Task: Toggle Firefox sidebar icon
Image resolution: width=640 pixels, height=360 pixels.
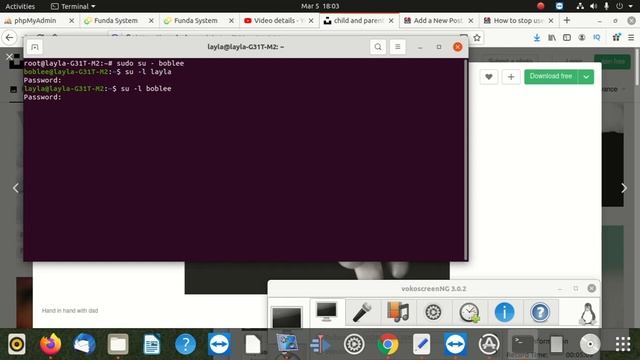Action: [x=567, y=38]
